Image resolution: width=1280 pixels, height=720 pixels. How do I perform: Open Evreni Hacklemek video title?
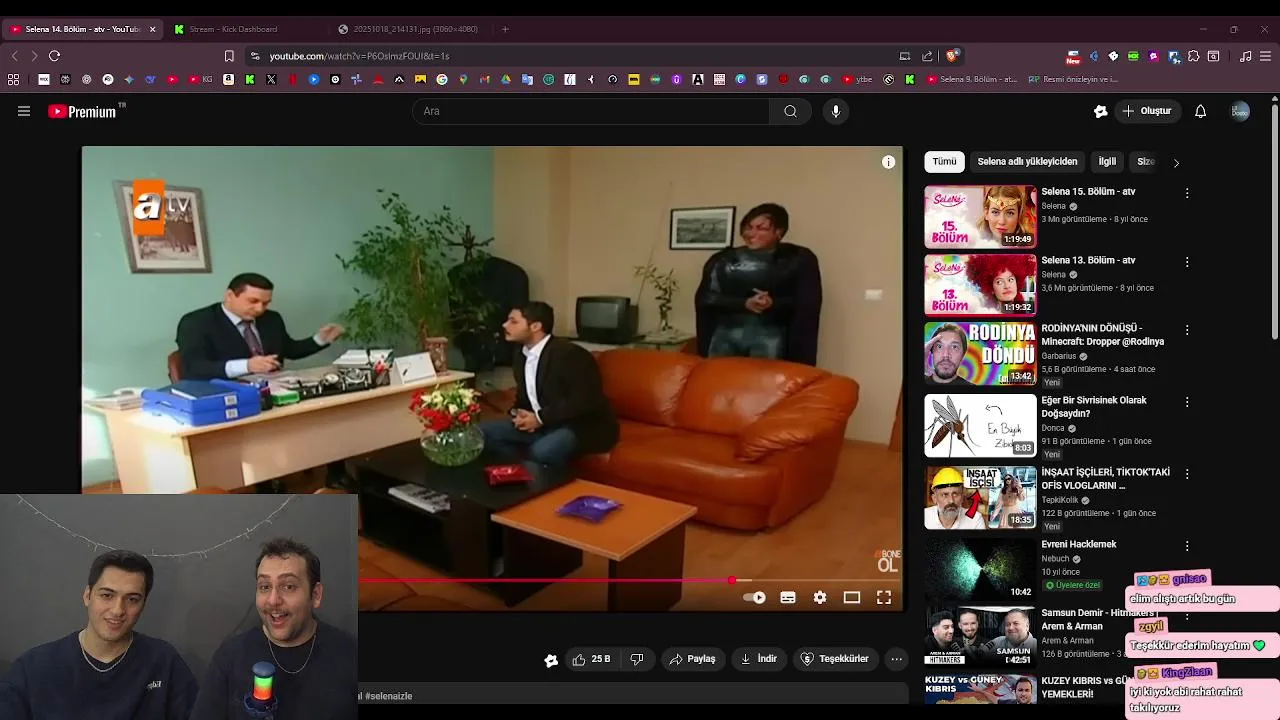[x=1079, y=544]
